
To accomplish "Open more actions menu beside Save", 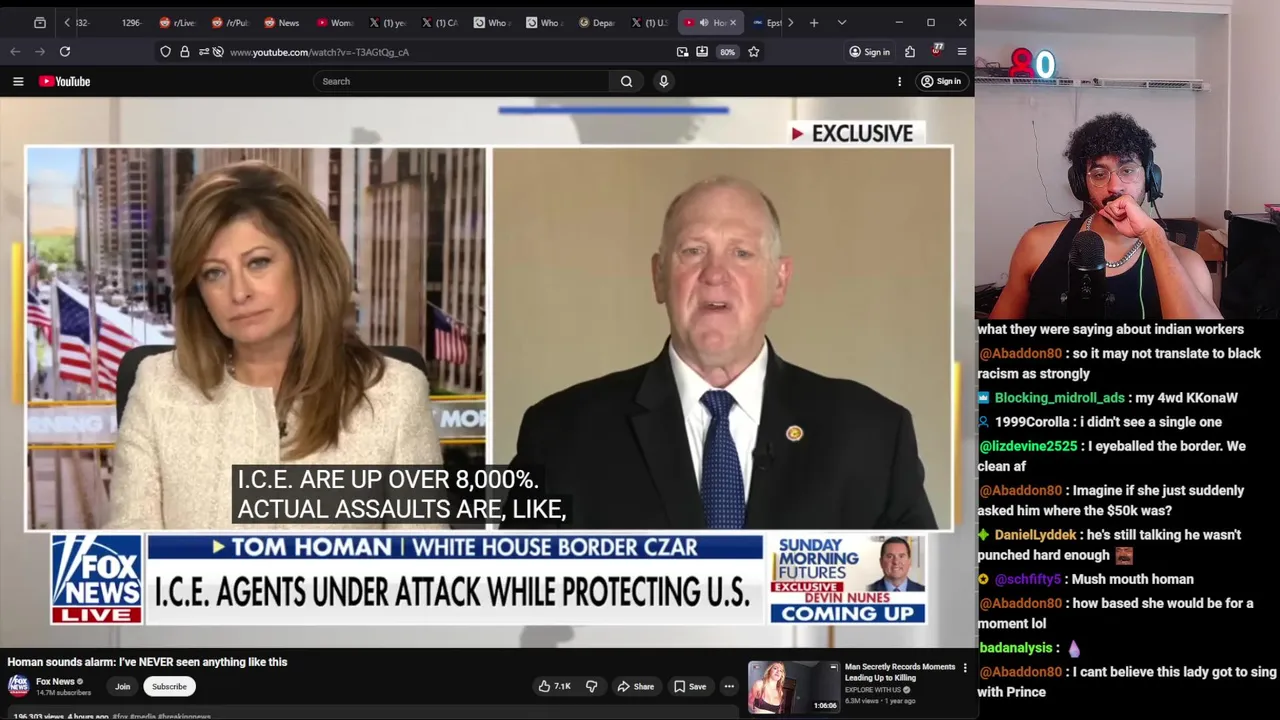I will tap(729, 686).
